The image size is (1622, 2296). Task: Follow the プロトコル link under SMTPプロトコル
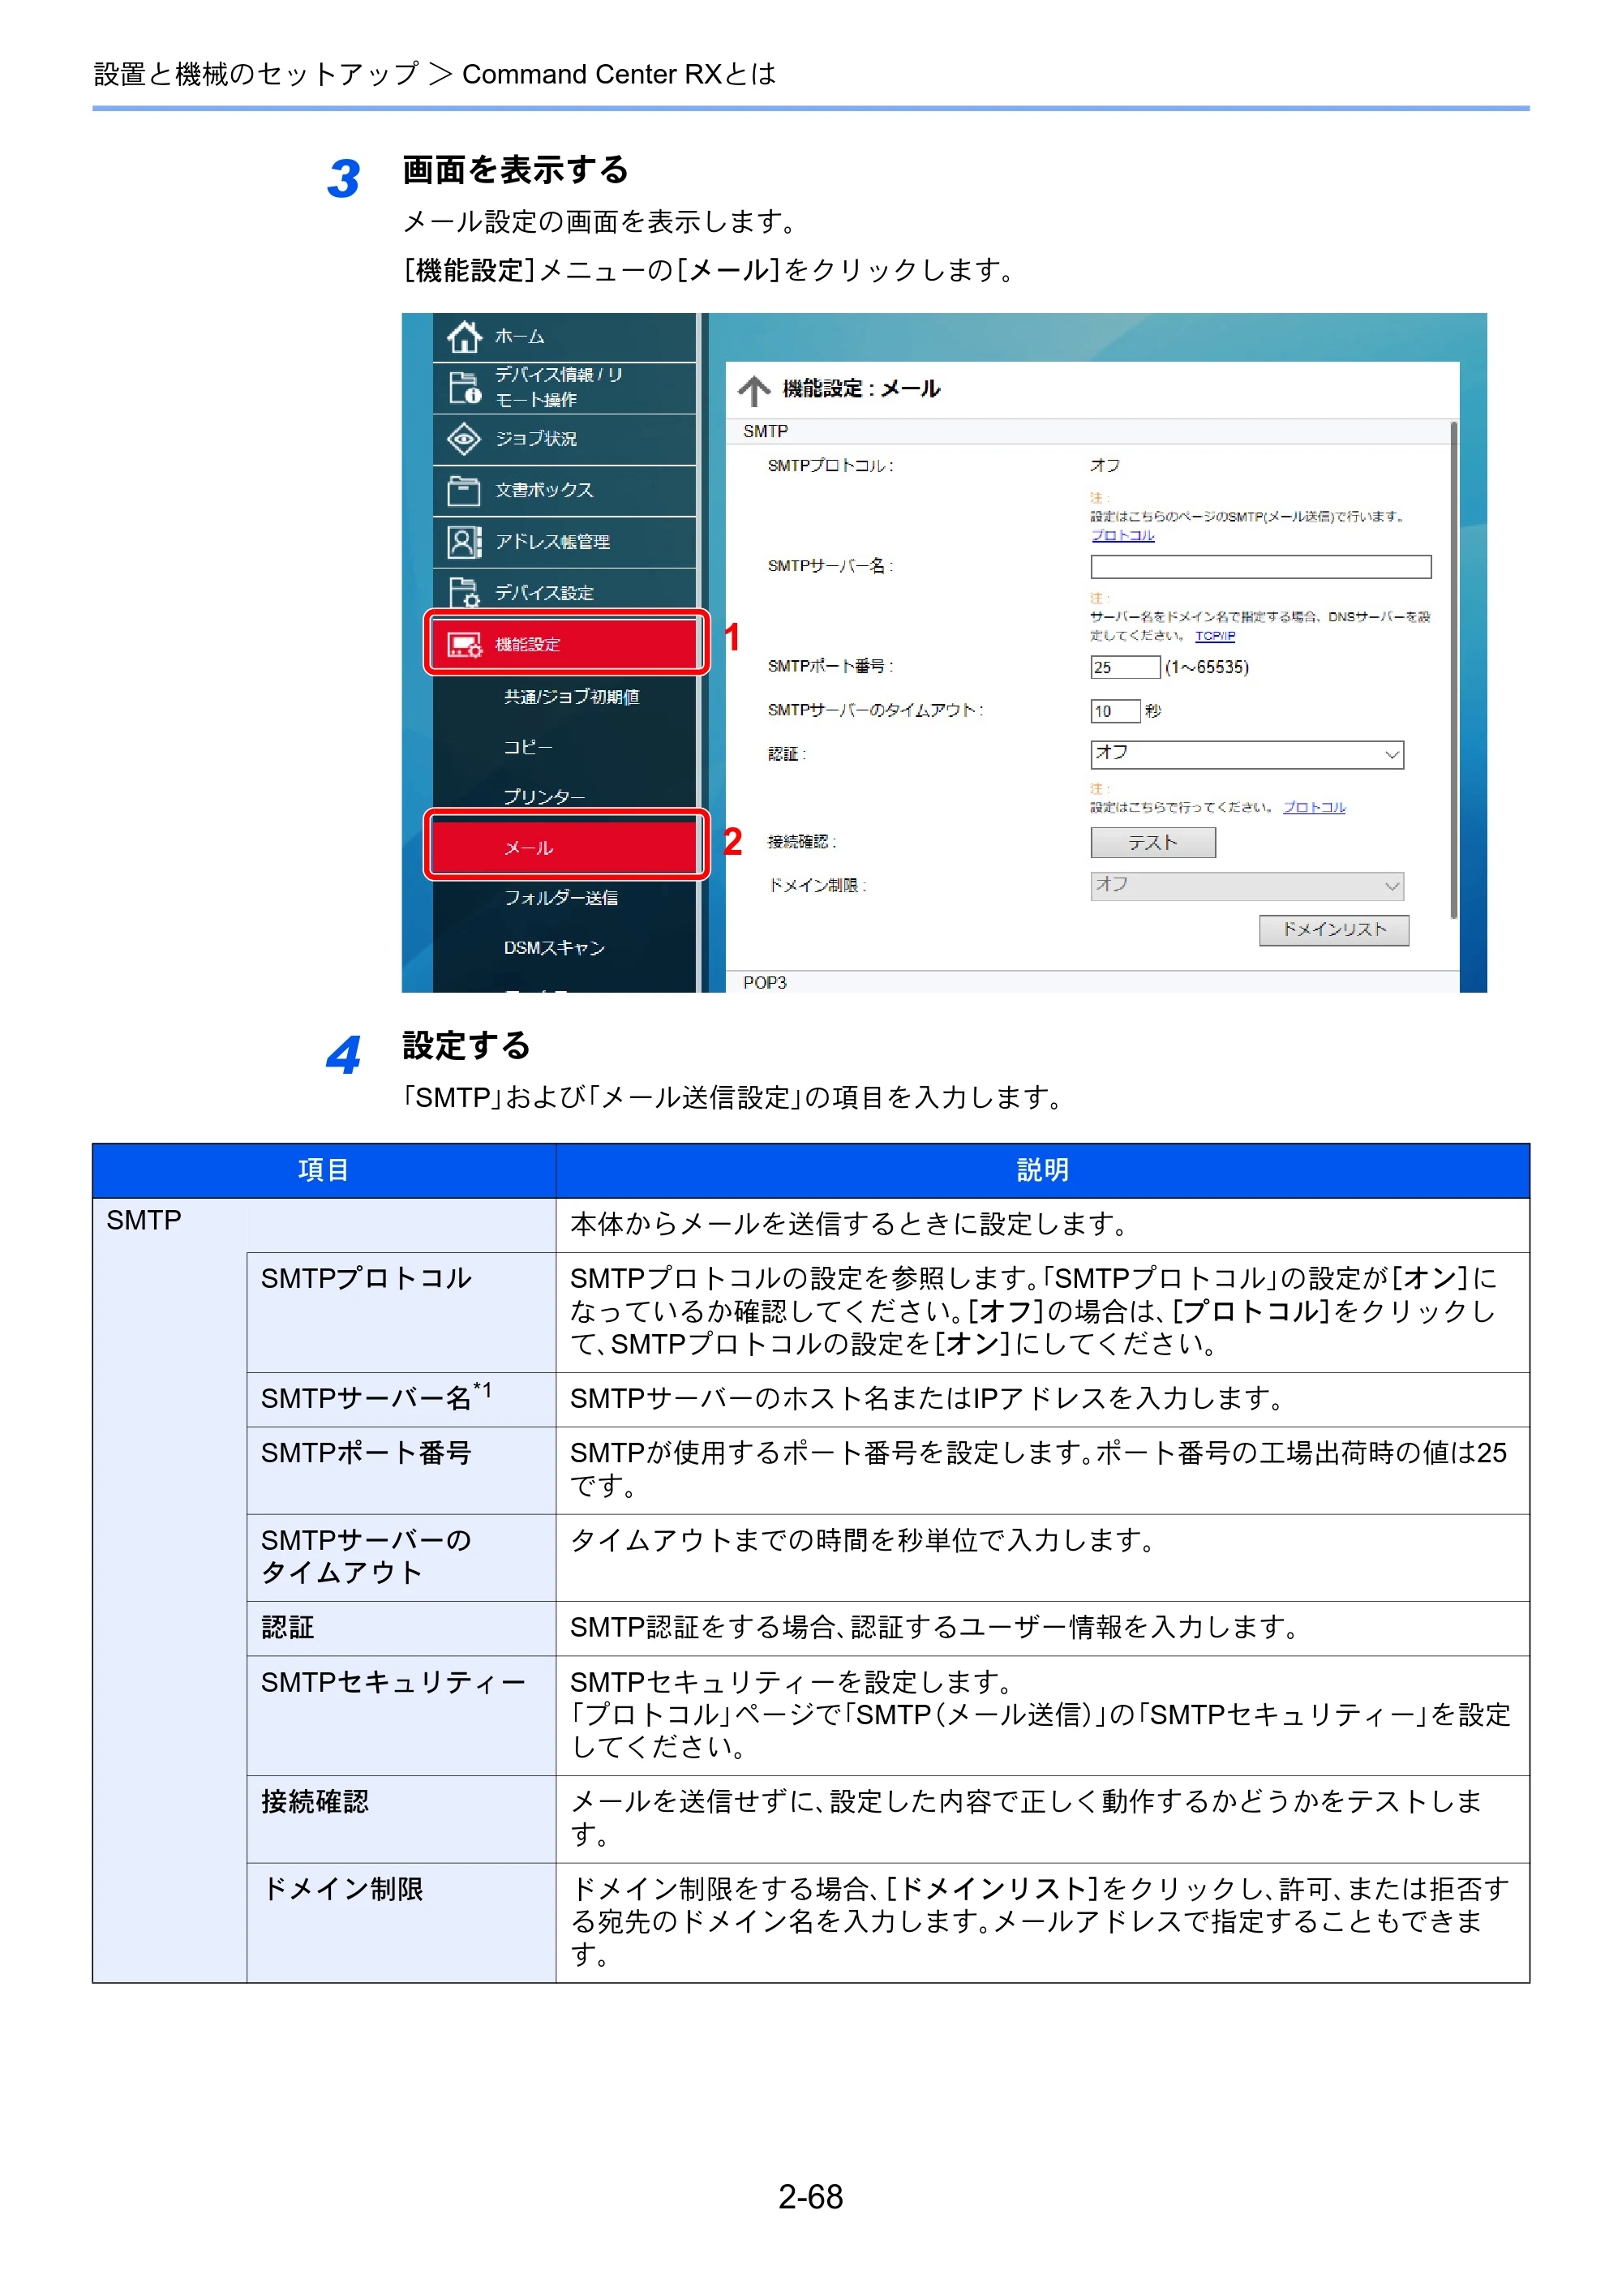1122,536
